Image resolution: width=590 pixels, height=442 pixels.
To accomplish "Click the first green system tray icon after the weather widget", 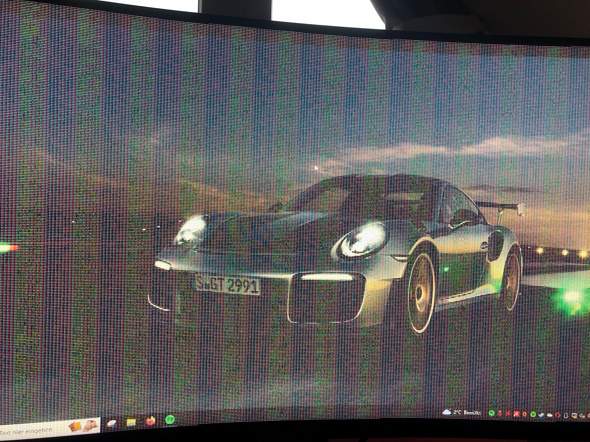I will (491, 413).
